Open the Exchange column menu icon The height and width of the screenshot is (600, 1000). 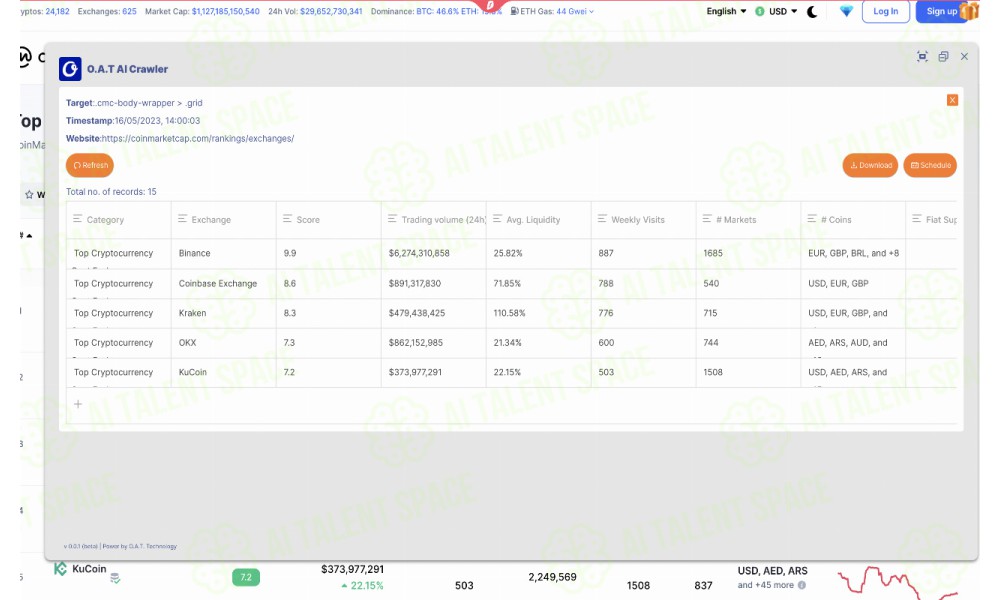[x=182, y=219]
